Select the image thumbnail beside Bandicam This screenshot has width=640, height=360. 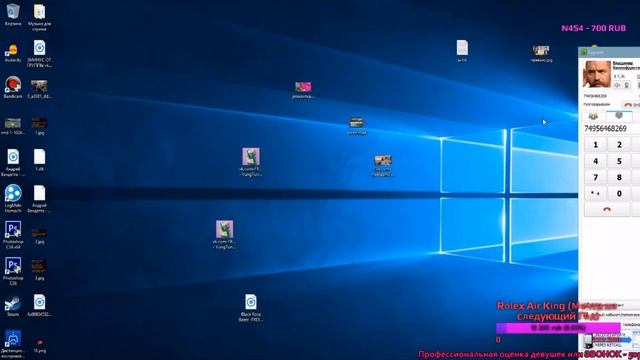pos(39,89)
